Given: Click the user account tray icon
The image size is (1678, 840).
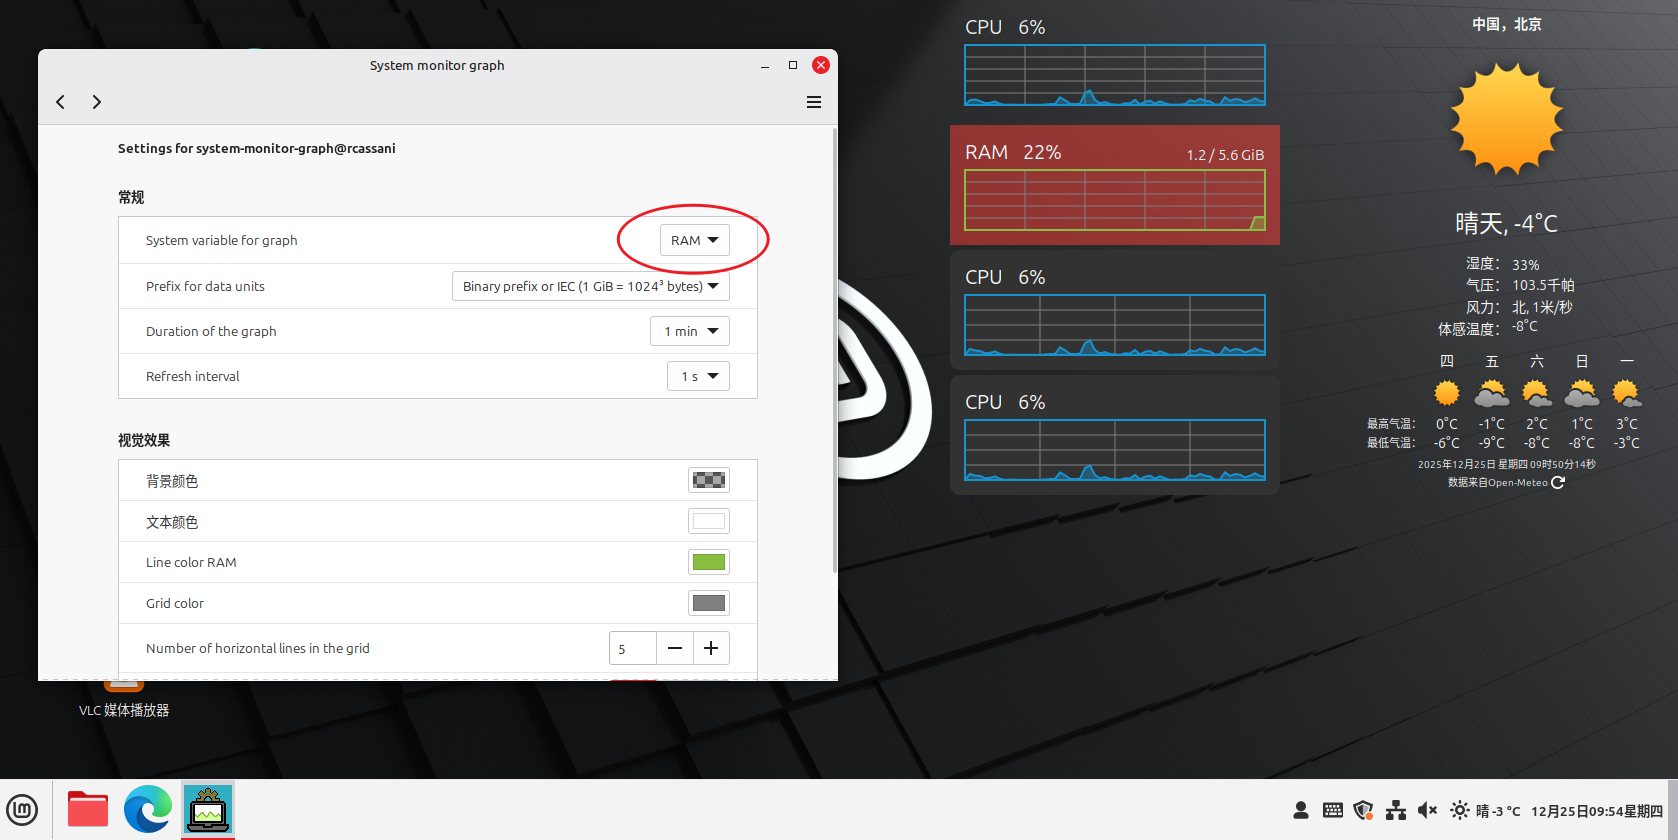Looking at the screenshot, I should [1301, 811].
